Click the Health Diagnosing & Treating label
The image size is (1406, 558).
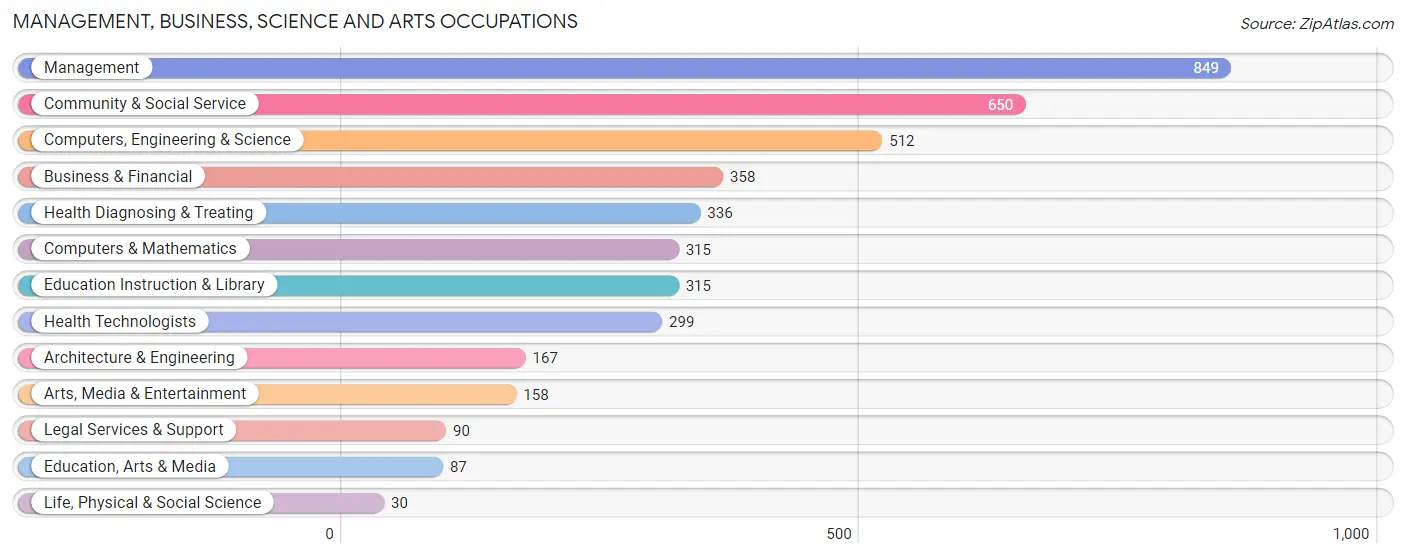148,213
